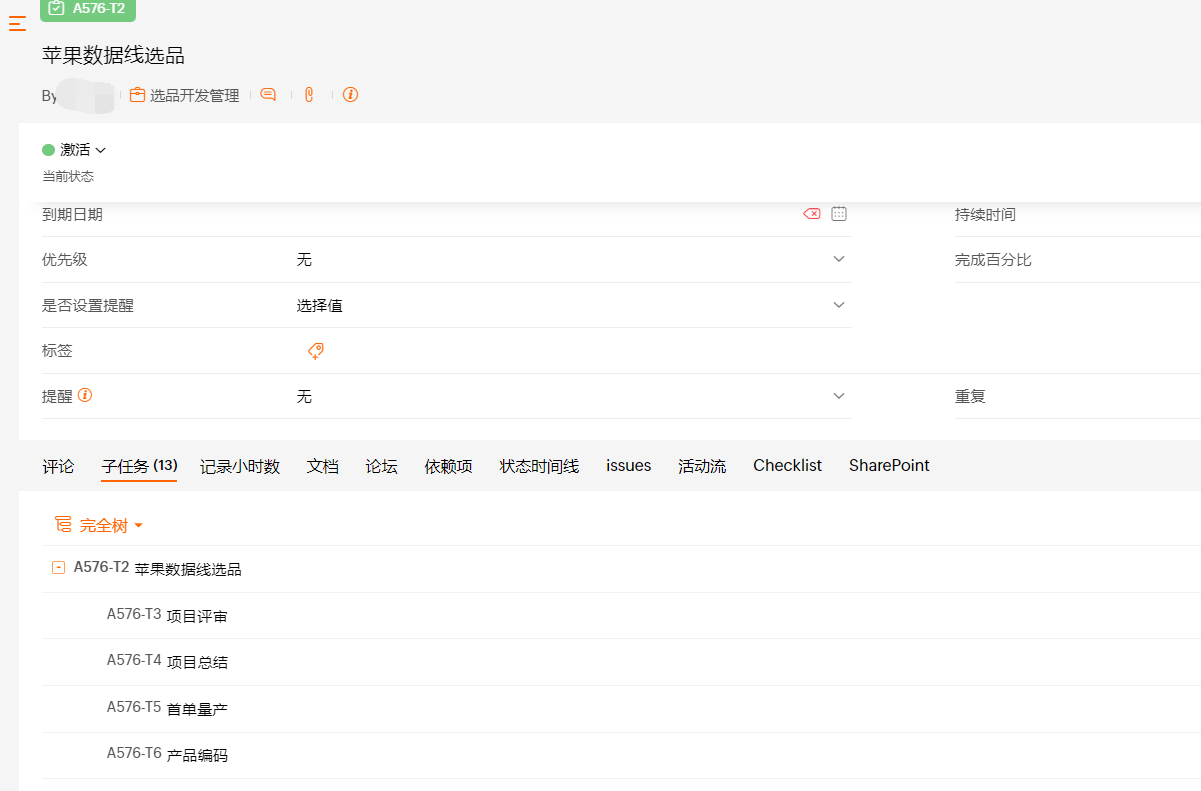
Task: Open the 激活 status dropdown
Action: pyautogui.click(x=75, y=150)
